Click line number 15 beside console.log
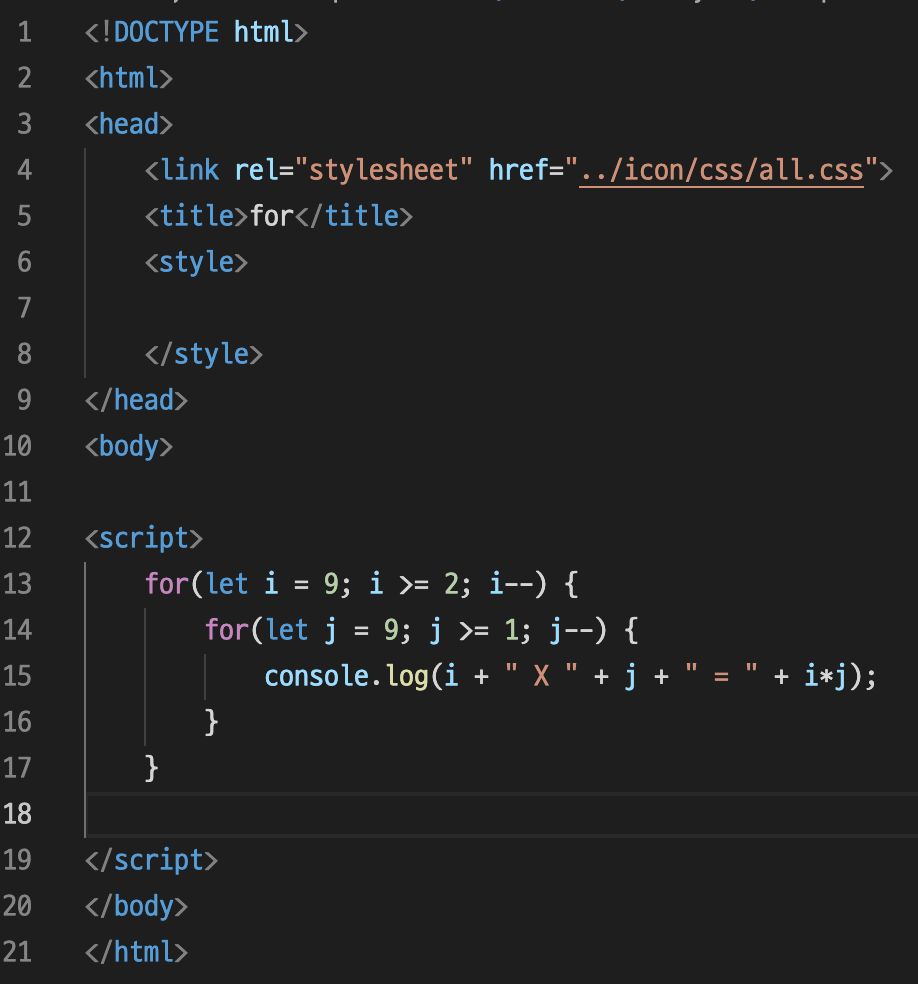918x984 pixels. (x=18, y=676)
